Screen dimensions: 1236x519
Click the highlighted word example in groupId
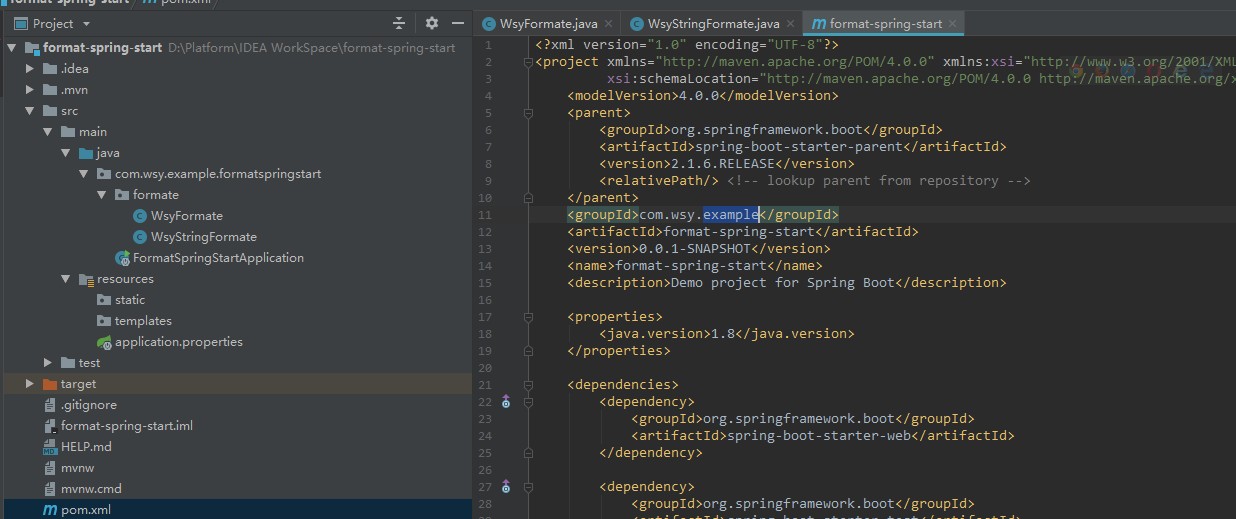point(731,215)
